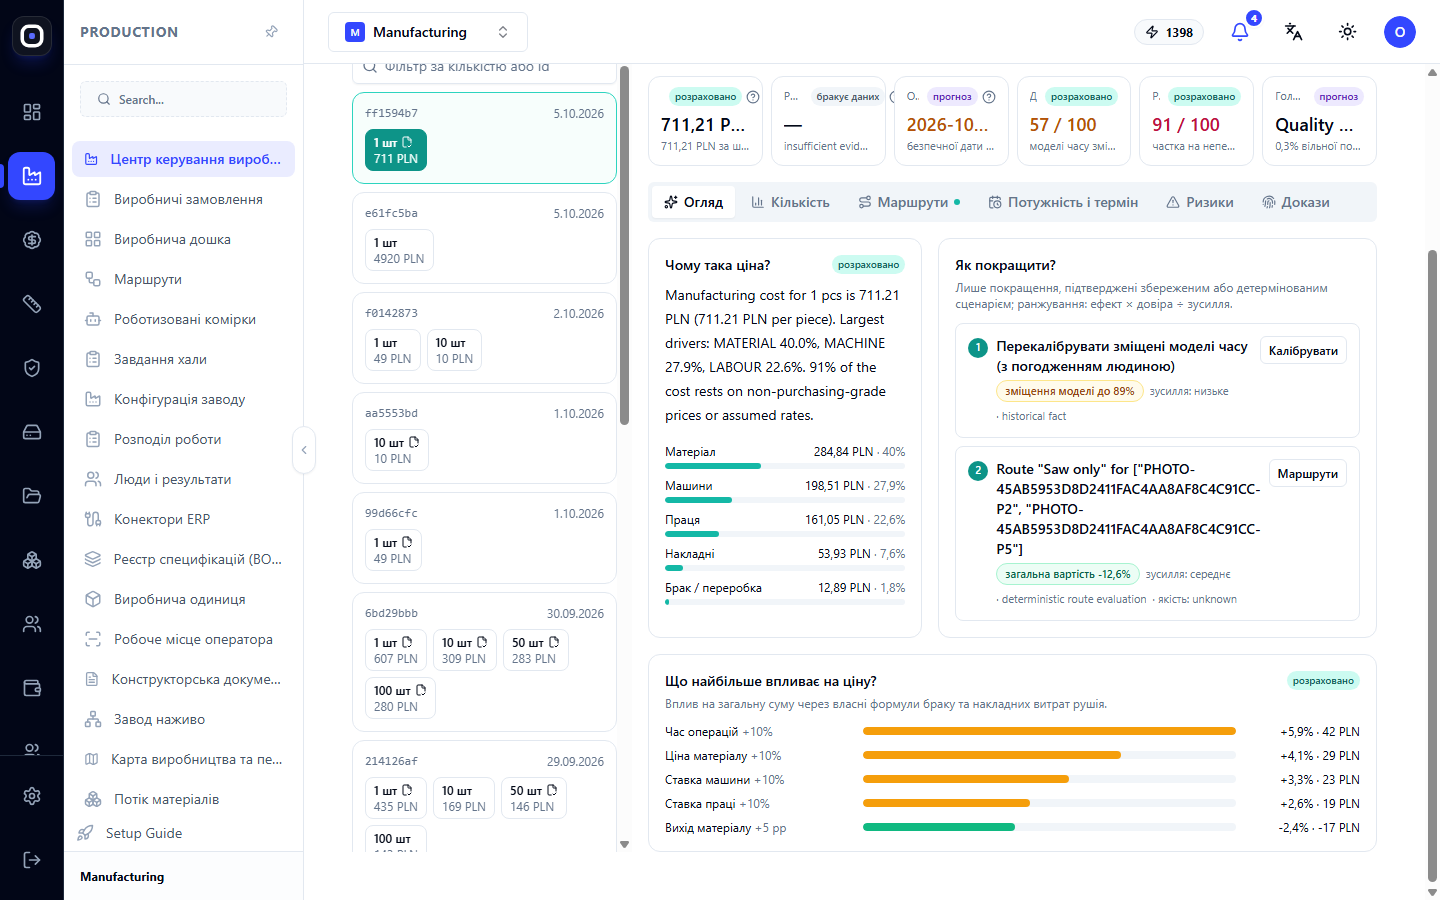Open Виробнича дошка menu item
This screenshot has height=900, width=1440.
click(184, 239)
